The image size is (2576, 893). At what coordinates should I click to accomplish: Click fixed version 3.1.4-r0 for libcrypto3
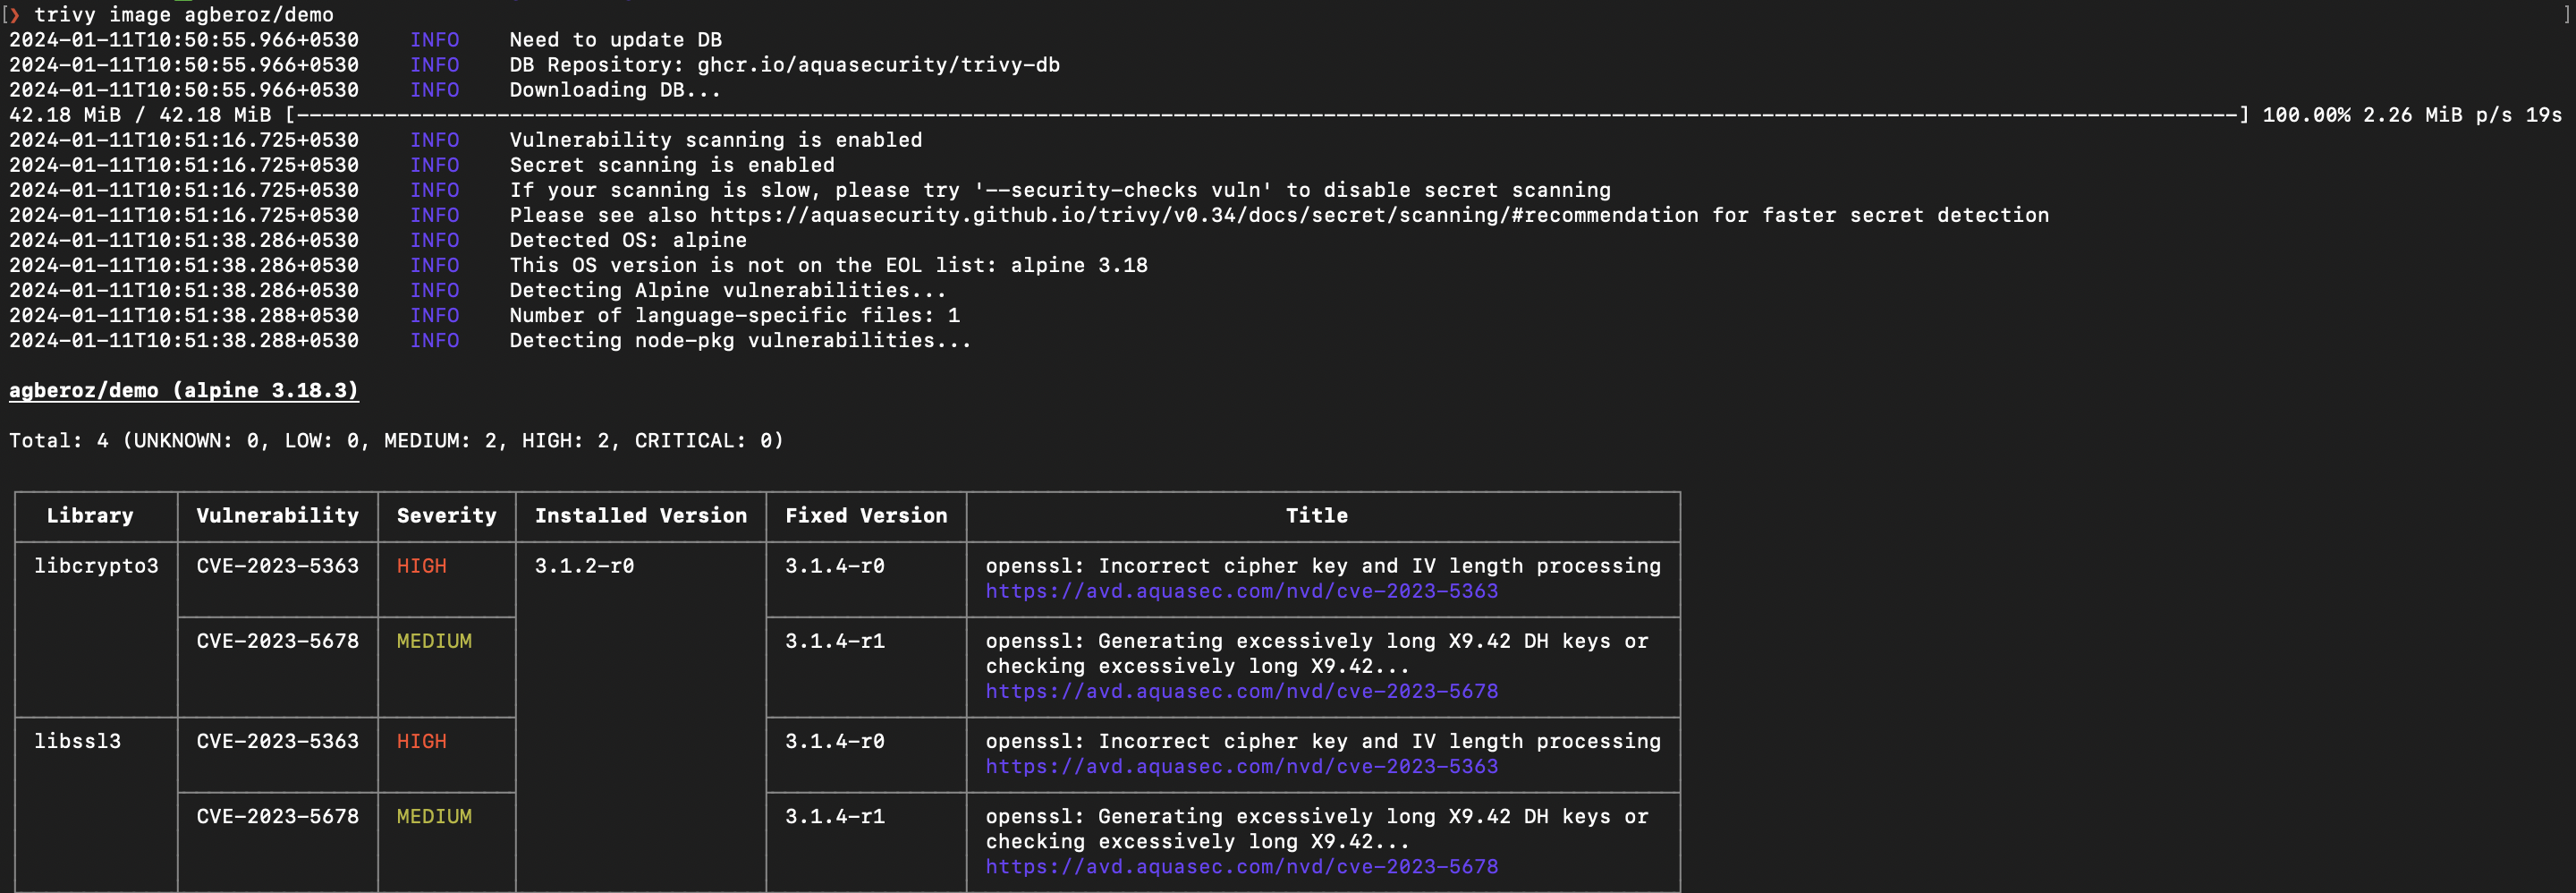[x=834, y=566]
